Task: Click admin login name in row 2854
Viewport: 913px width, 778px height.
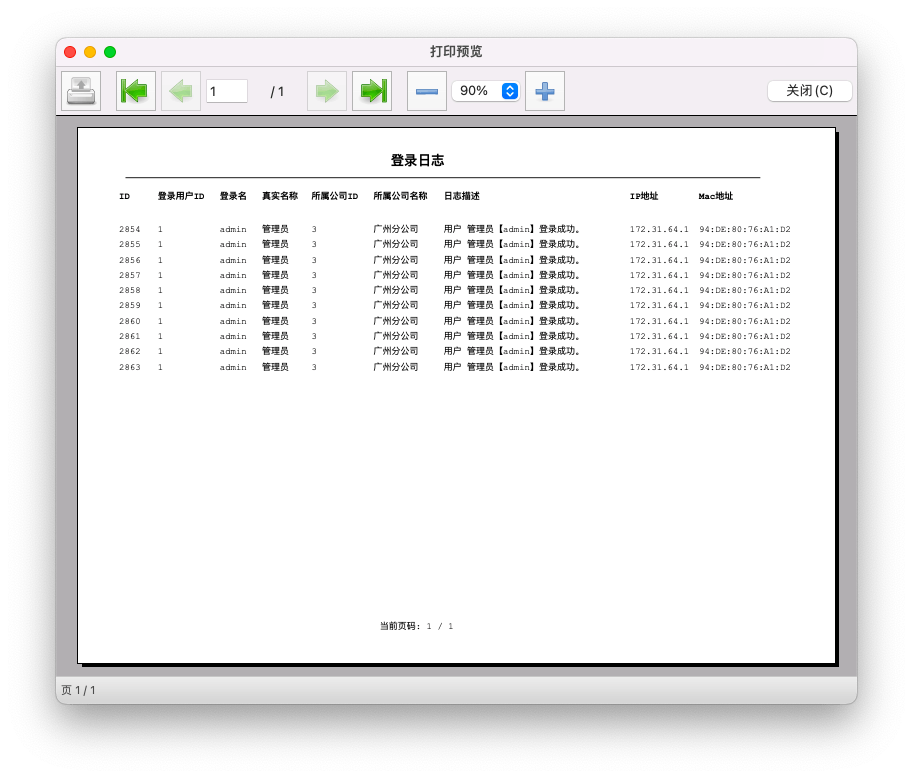Action: [x=233, y=229]
